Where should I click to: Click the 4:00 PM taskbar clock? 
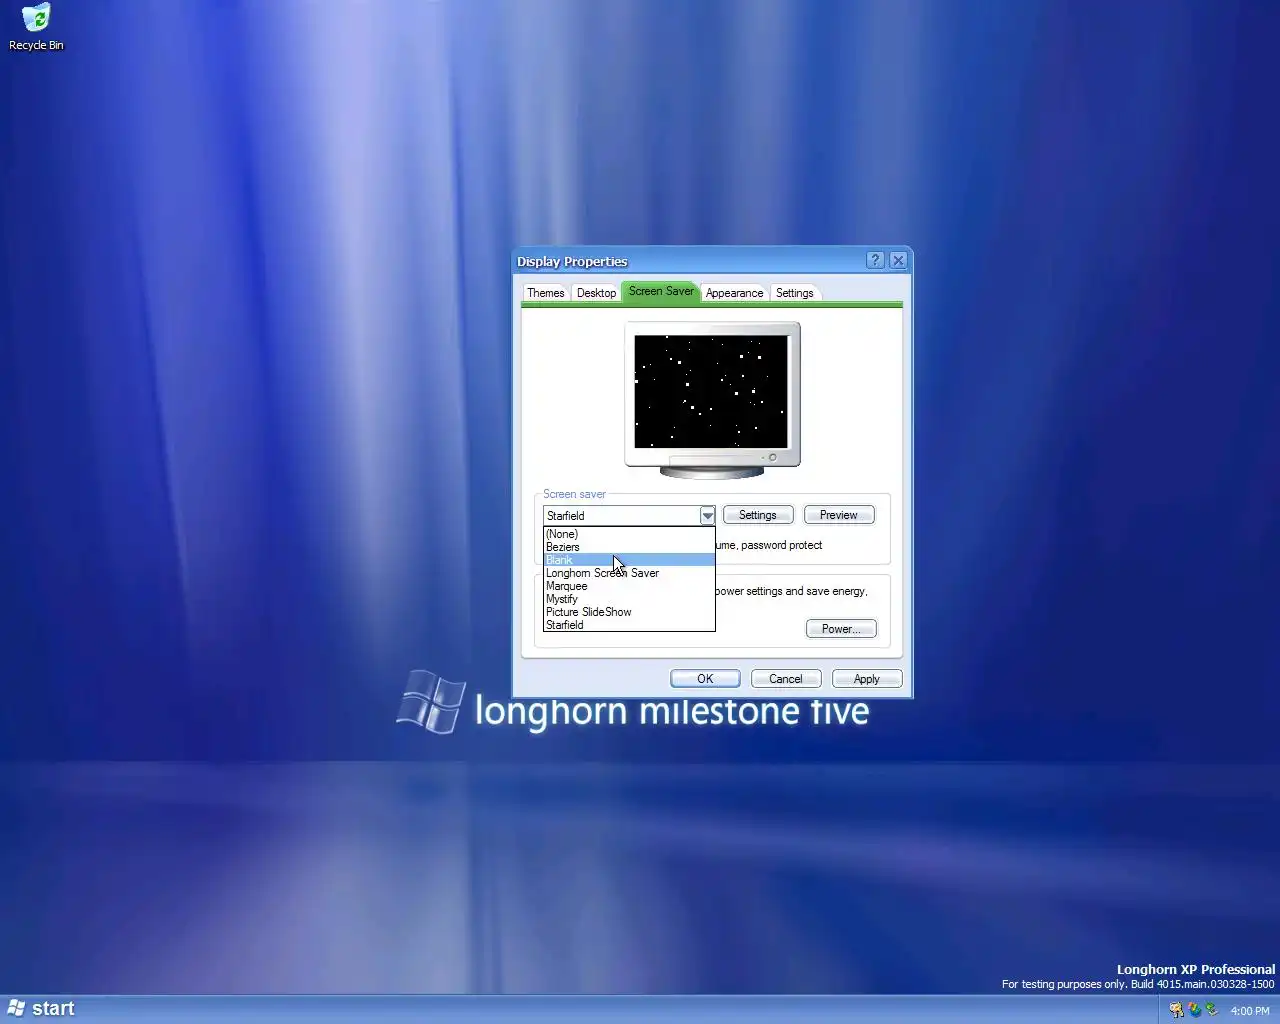1250,1011
